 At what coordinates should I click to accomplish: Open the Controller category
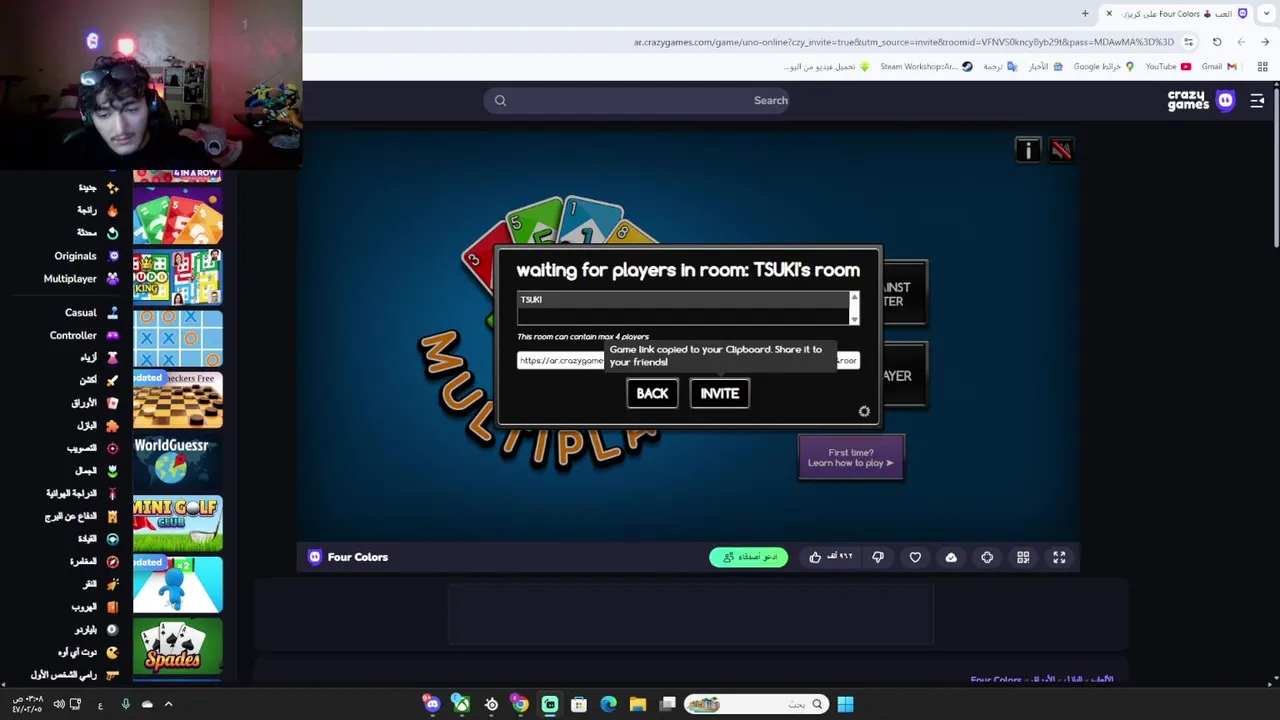coord(84,336)
